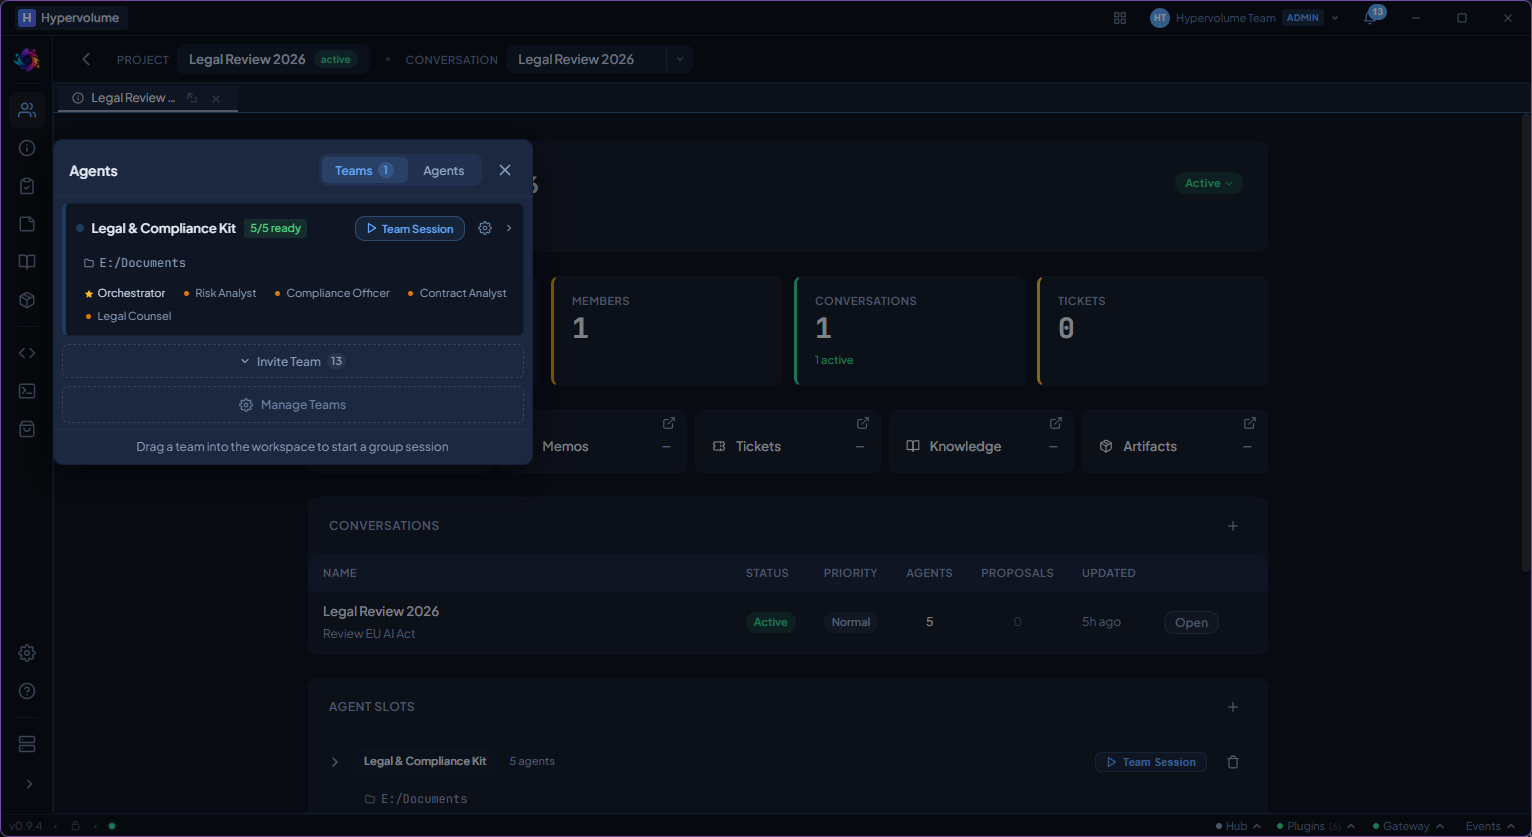Screen dimensions: 1532x837
Task: Select the Contract Analyst agent
Action: [457, 293]
